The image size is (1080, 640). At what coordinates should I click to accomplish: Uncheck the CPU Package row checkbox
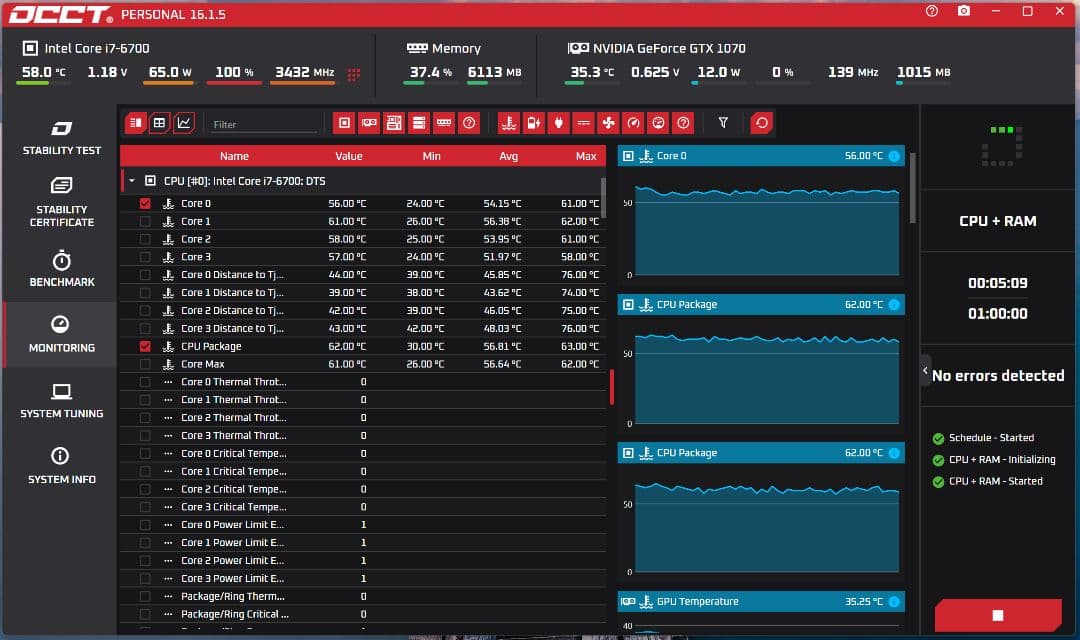coord(145,347)
